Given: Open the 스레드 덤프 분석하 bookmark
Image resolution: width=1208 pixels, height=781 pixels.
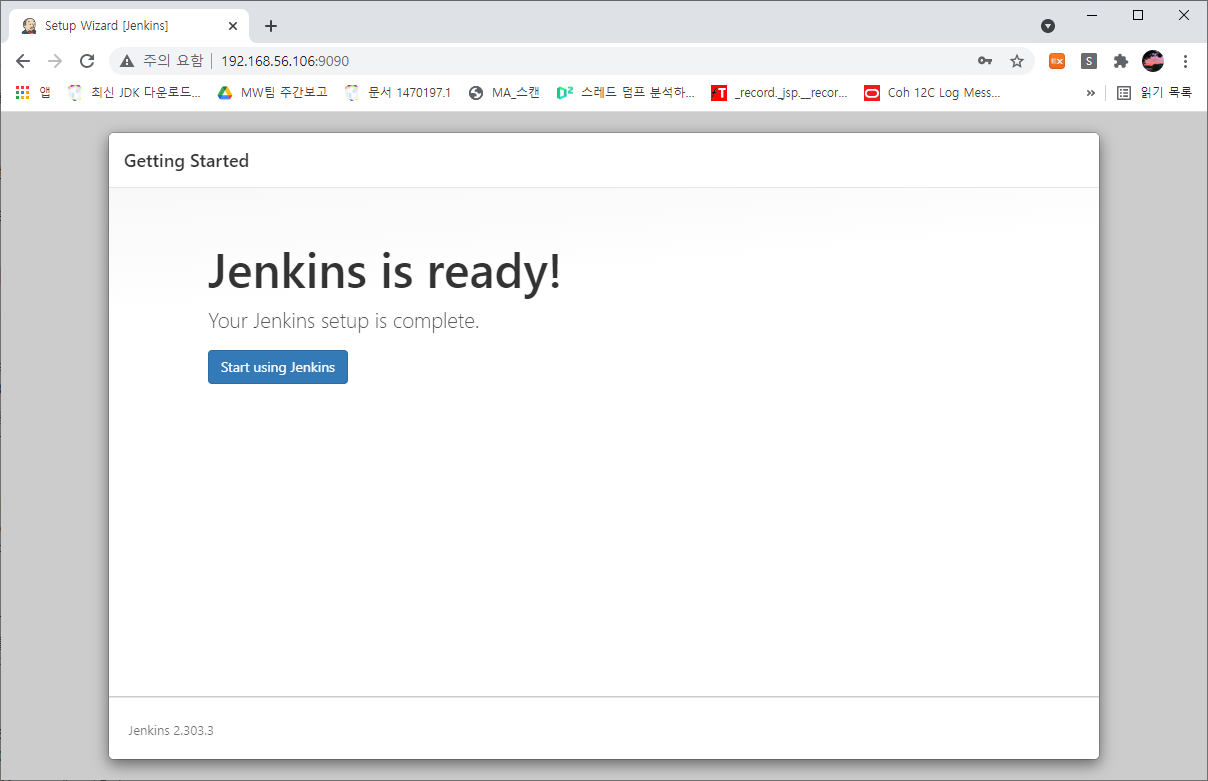Looking at the screenshot, I should click(626, 93).
